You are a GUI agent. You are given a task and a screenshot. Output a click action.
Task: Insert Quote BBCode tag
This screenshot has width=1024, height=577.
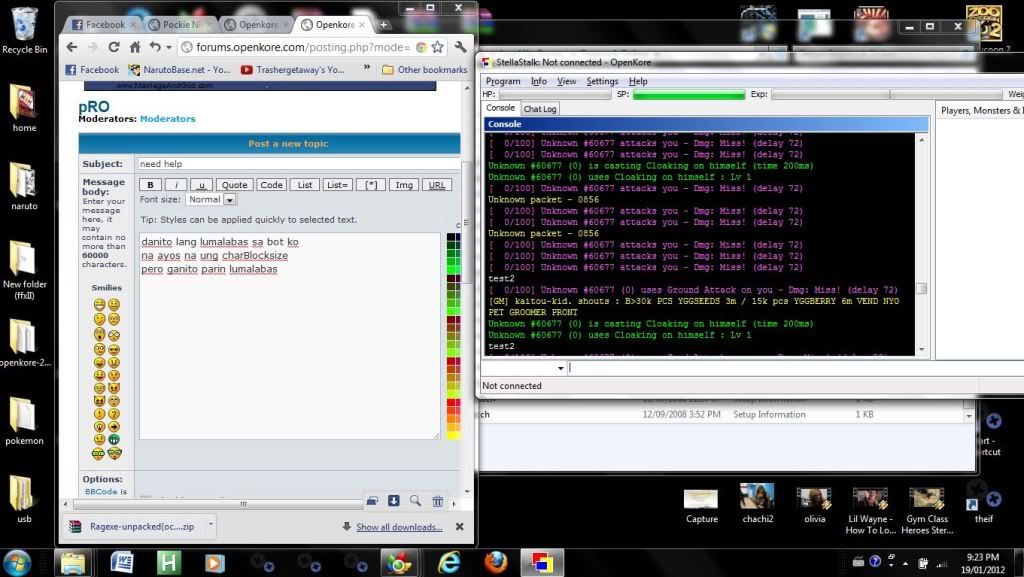[x=234, y=185]
